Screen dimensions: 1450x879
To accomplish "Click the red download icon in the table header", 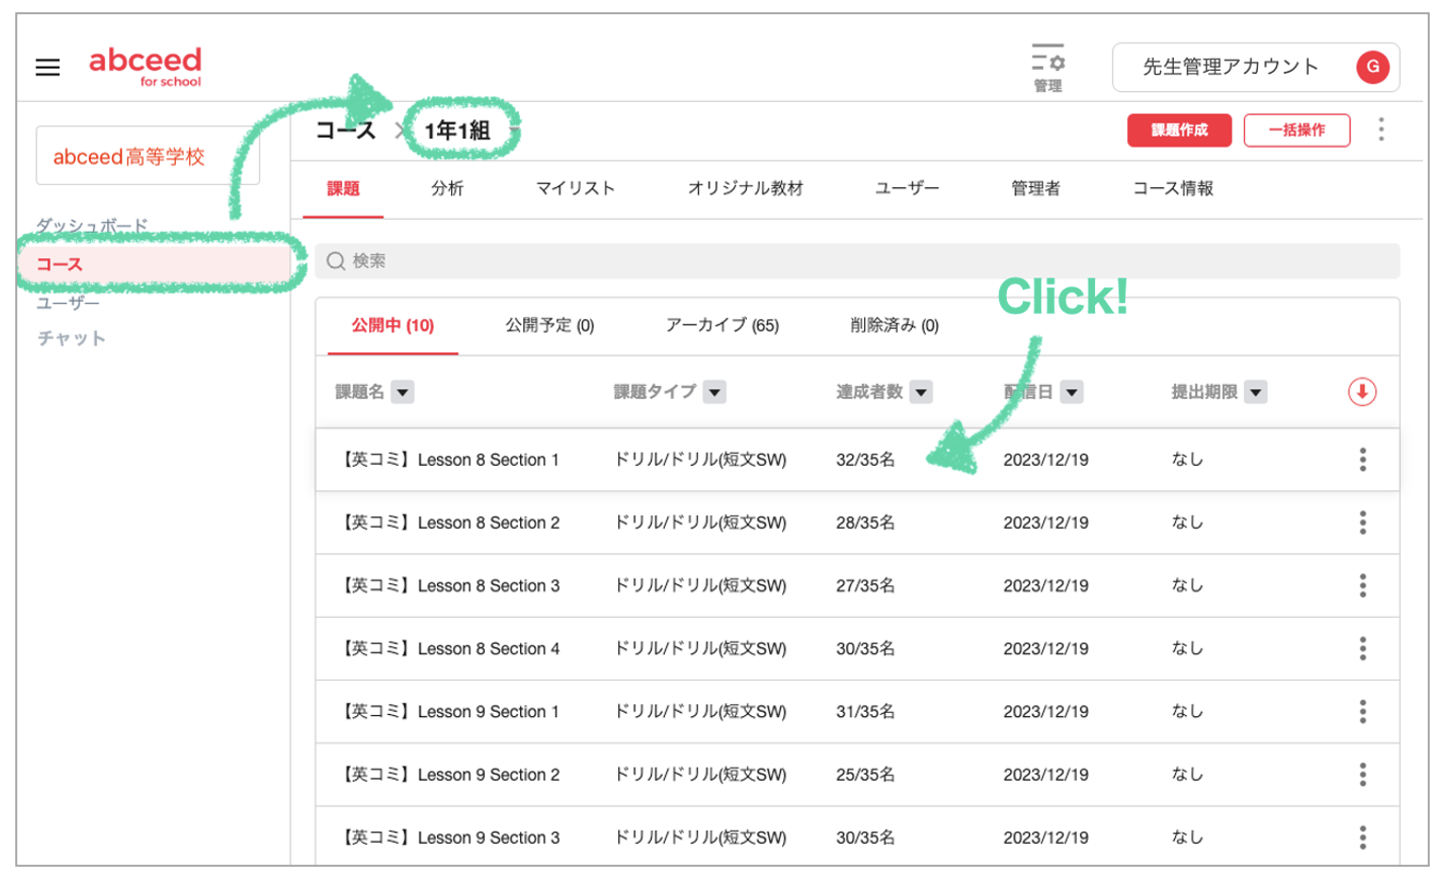I will (1361, 392).
